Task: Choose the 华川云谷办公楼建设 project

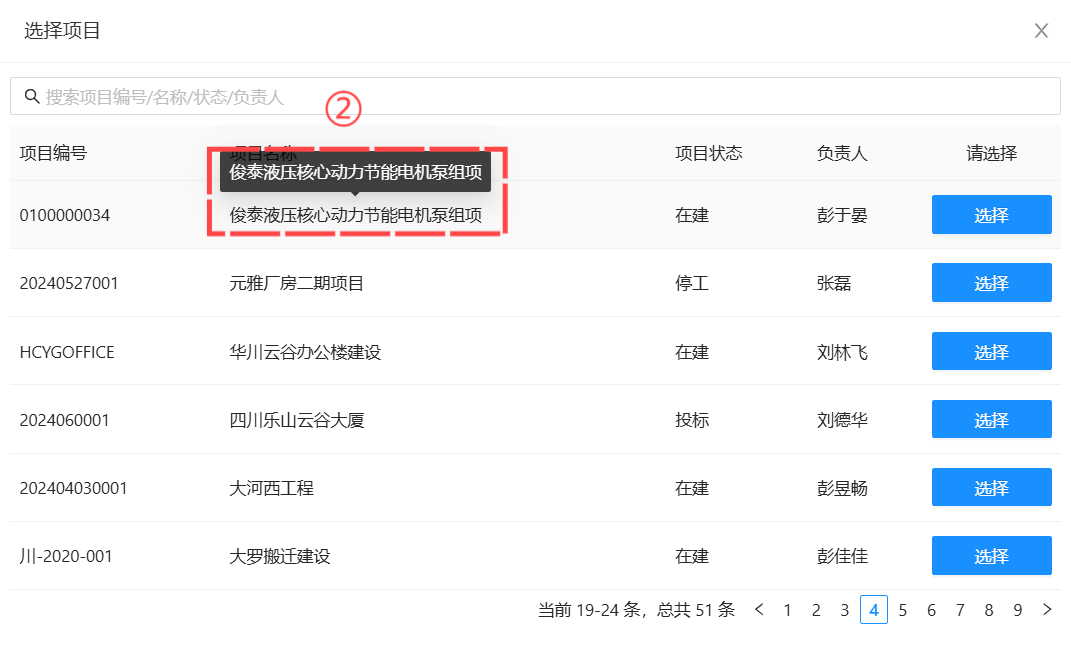Action: click(991, 351)
